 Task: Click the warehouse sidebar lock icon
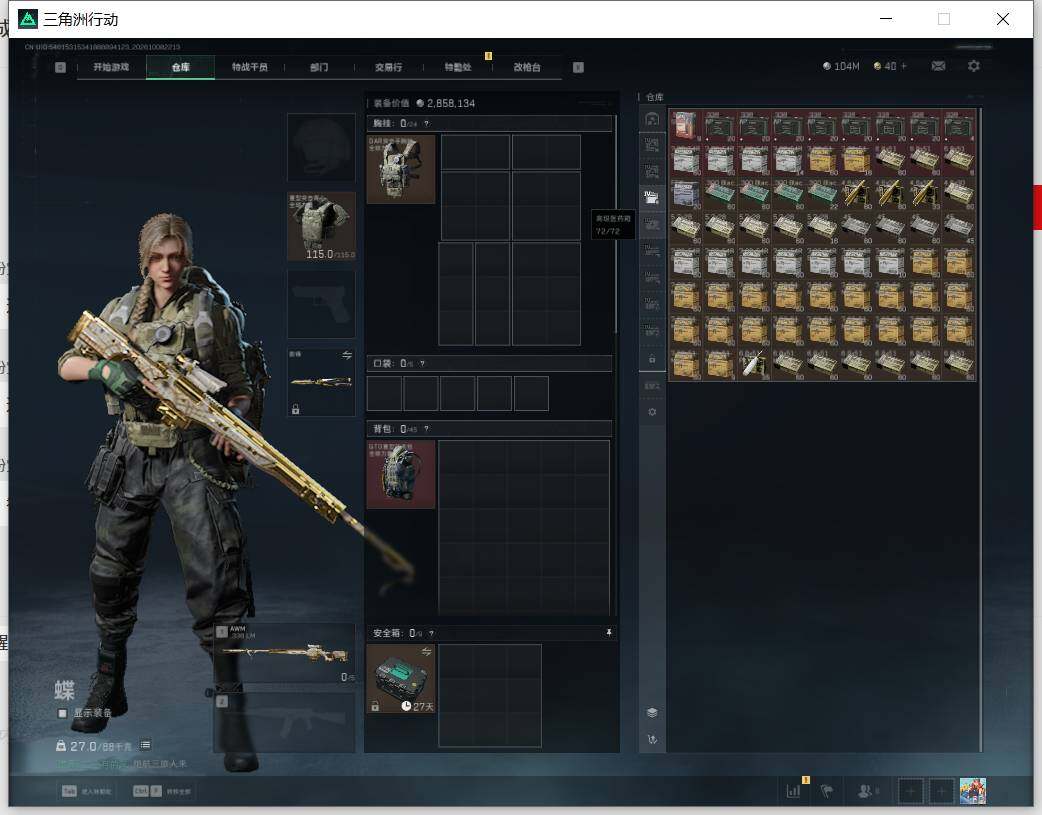652,359
